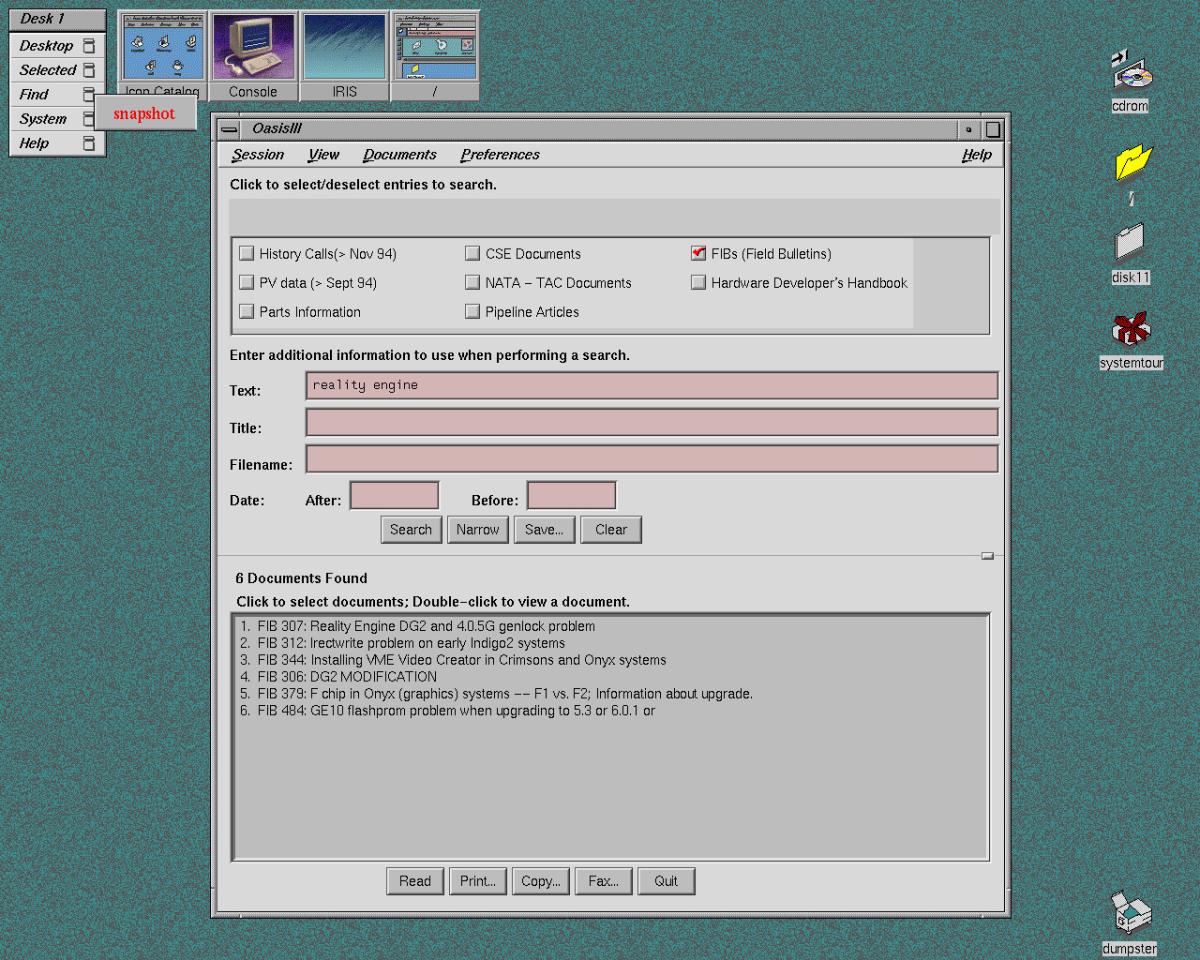Open System toolchest menu

(x=43, y=119)
